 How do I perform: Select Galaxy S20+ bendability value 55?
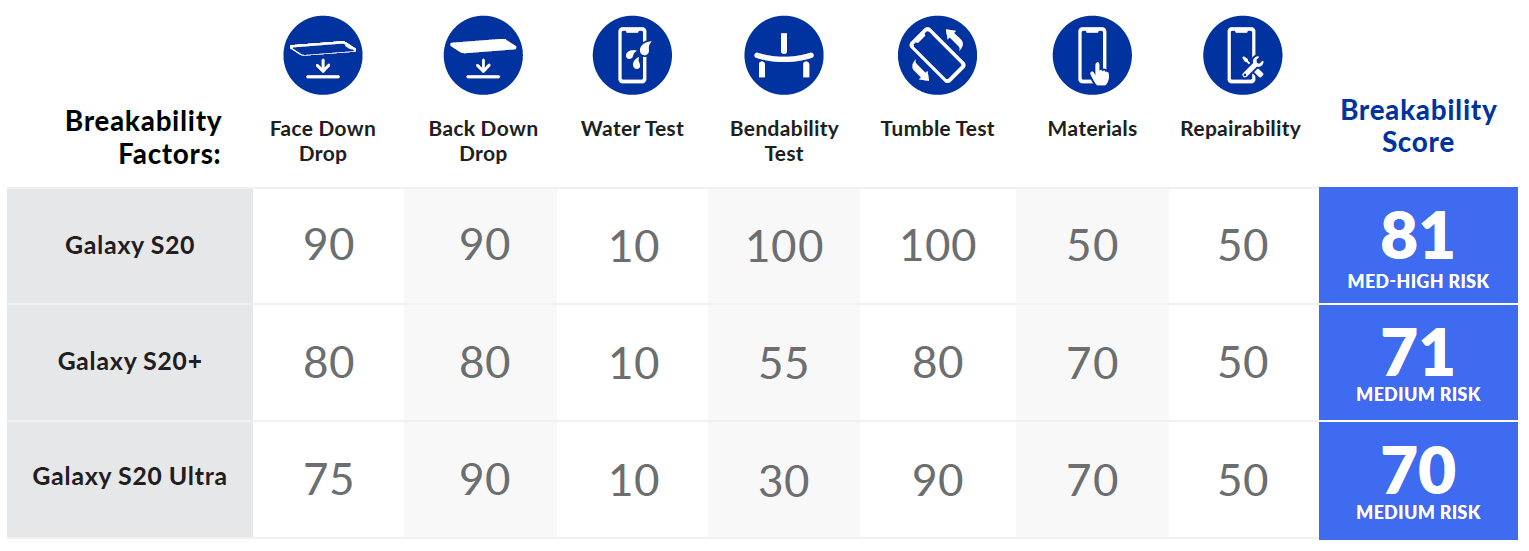pos(784,364)
